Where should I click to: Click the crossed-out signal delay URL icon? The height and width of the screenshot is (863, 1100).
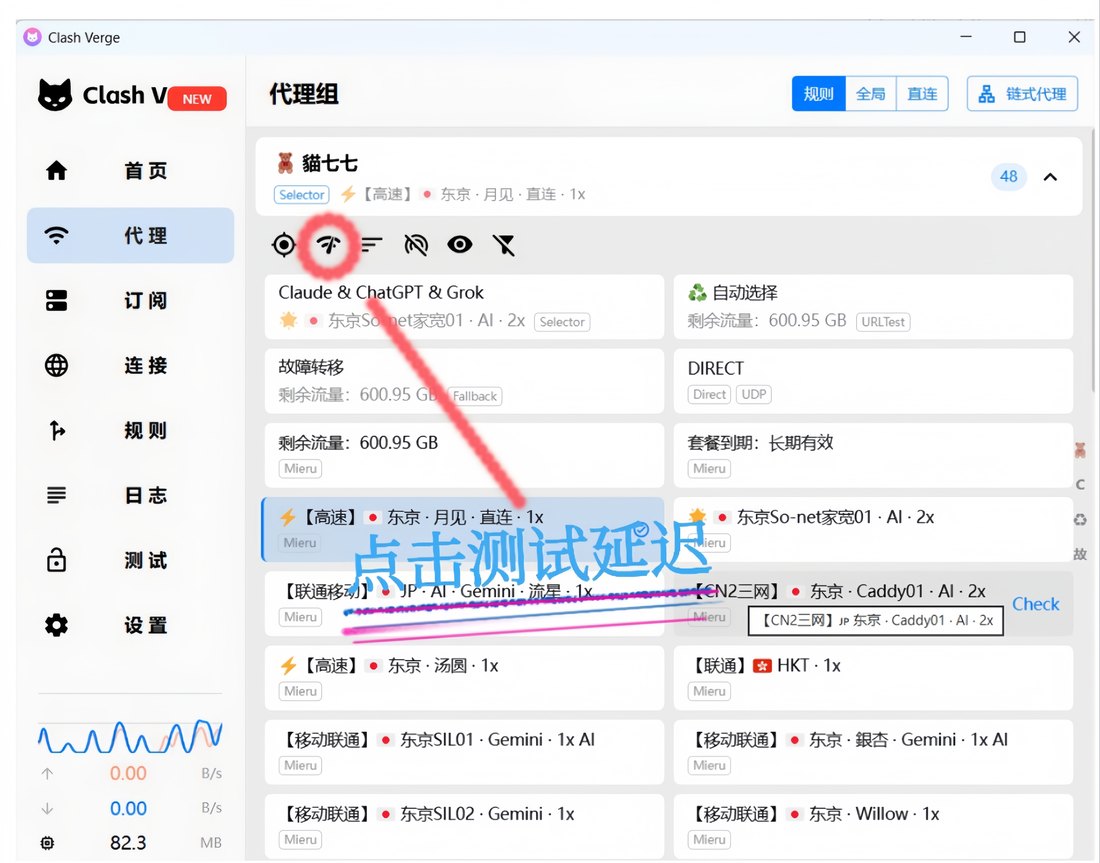pos(416,245)
